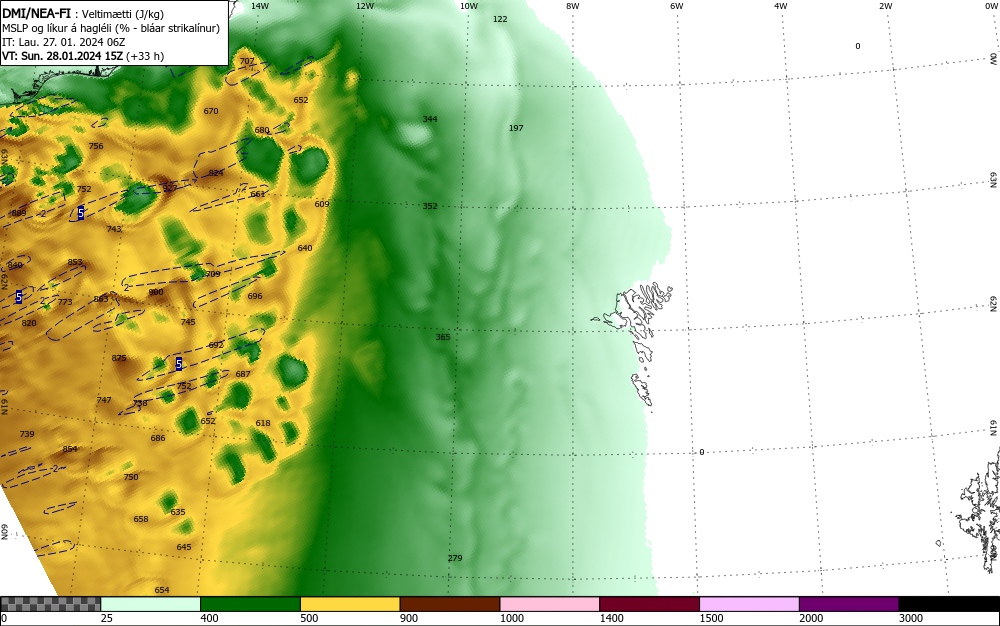Select the 0W longitude label
The width and height of the screenshot is (1000, 626).
click(991, 6)
